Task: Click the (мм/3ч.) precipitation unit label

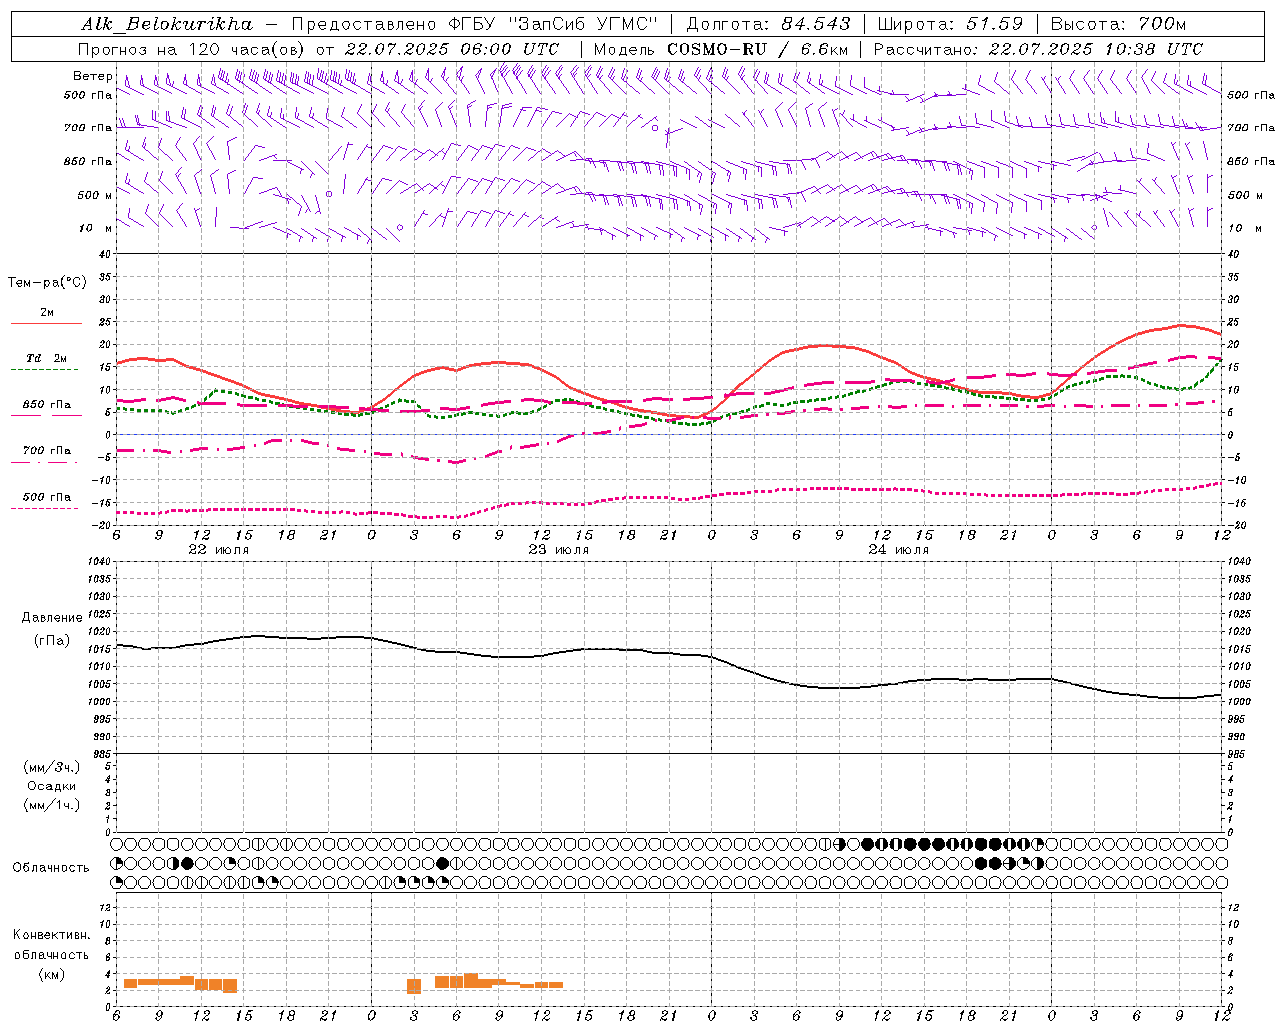Action: (51, 767)
